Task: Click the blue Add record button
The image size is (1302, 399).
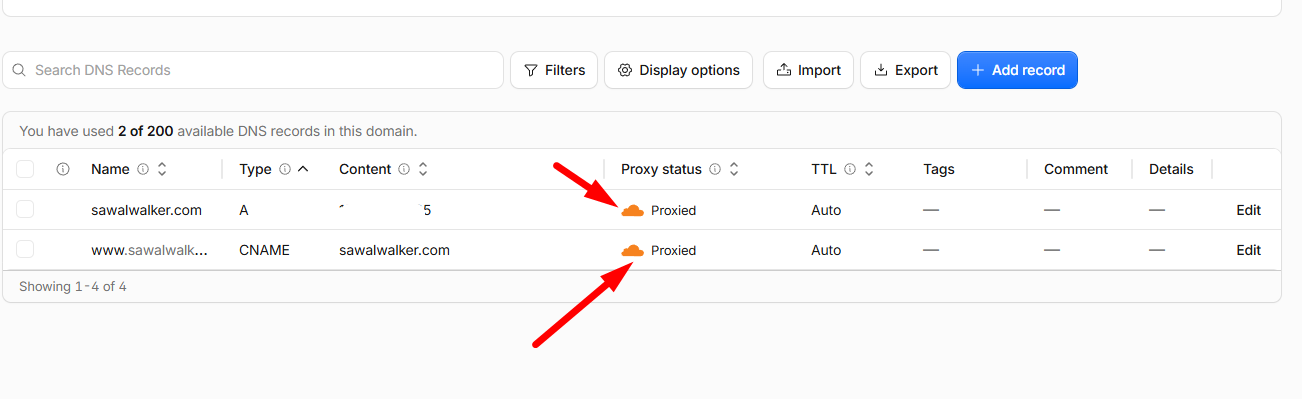Action: click(x=1017, y=70)
